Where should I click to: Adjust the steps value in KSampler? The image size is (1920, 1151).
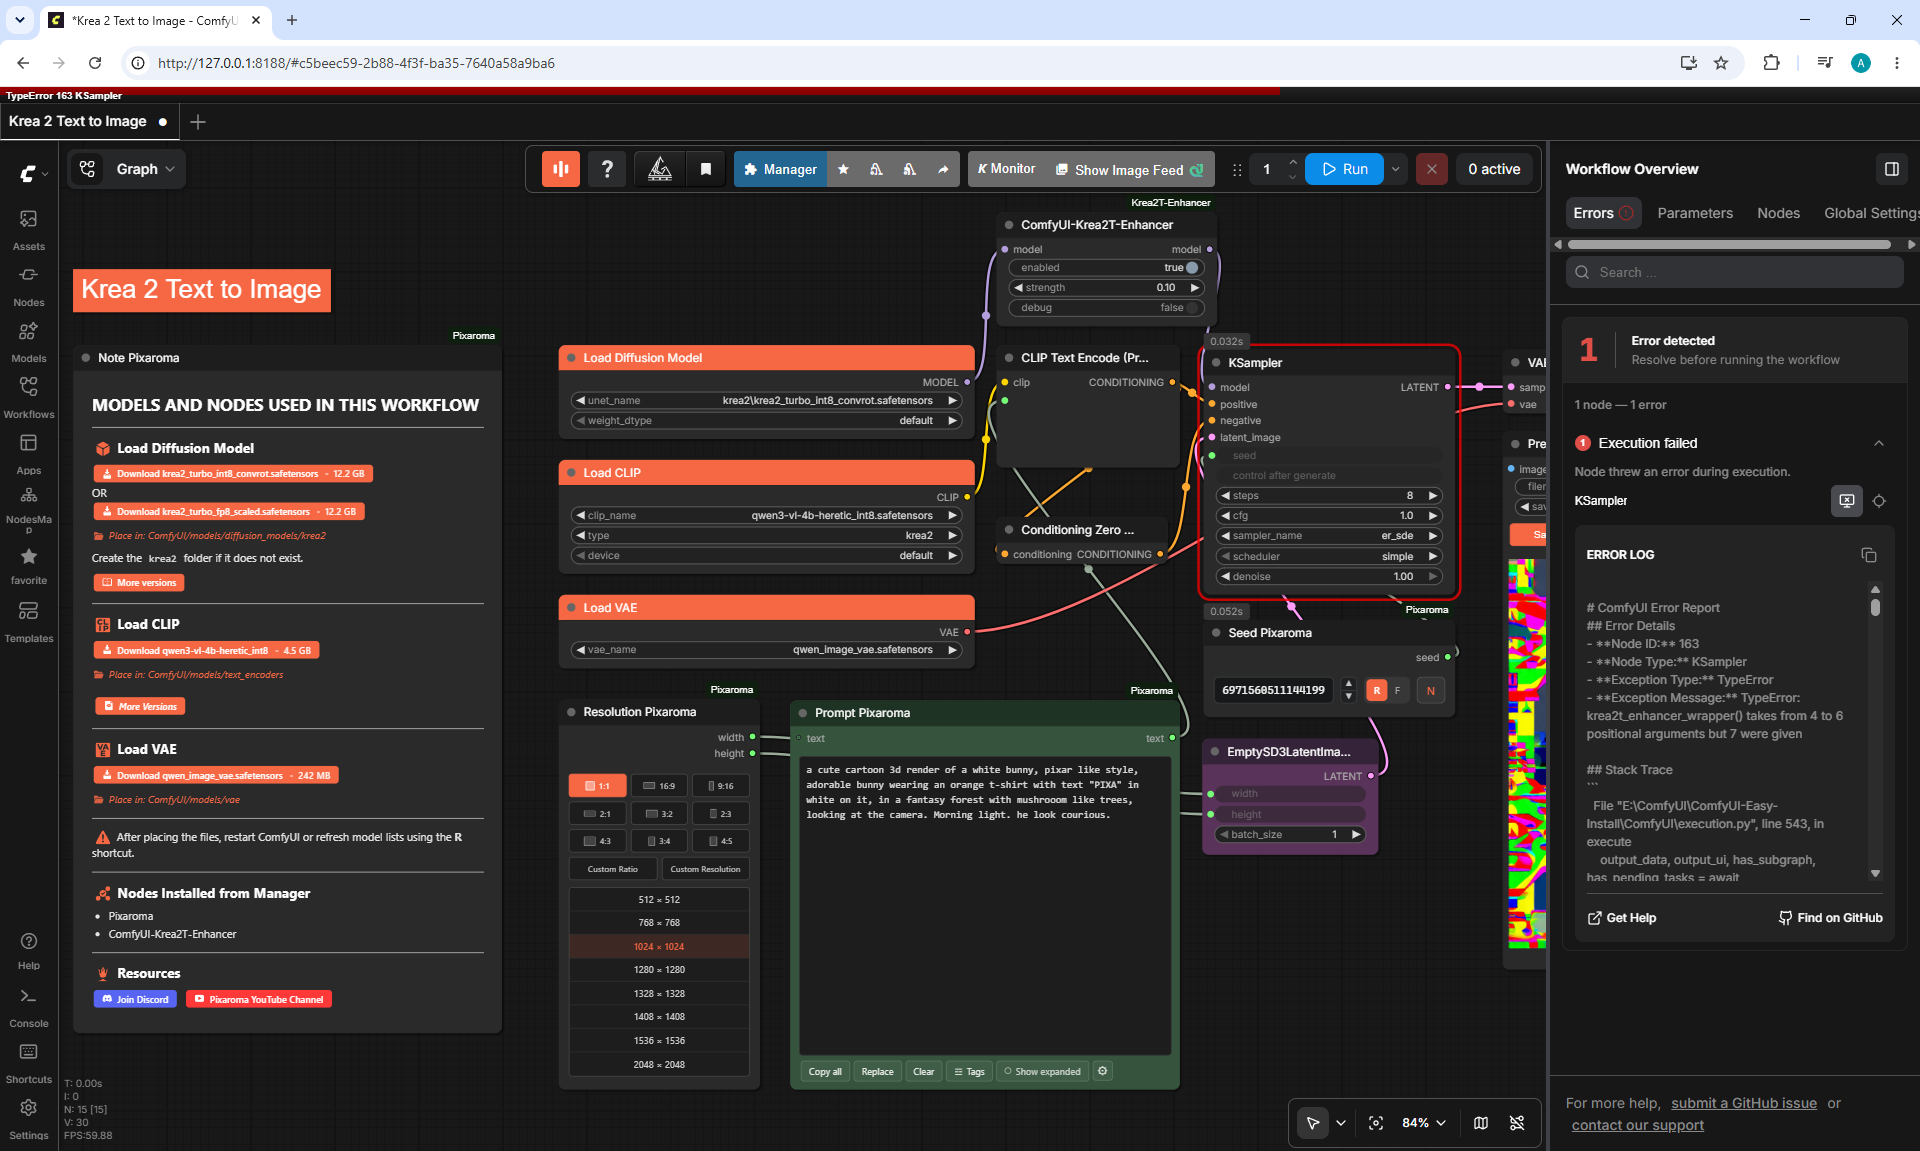point(1330,496)
